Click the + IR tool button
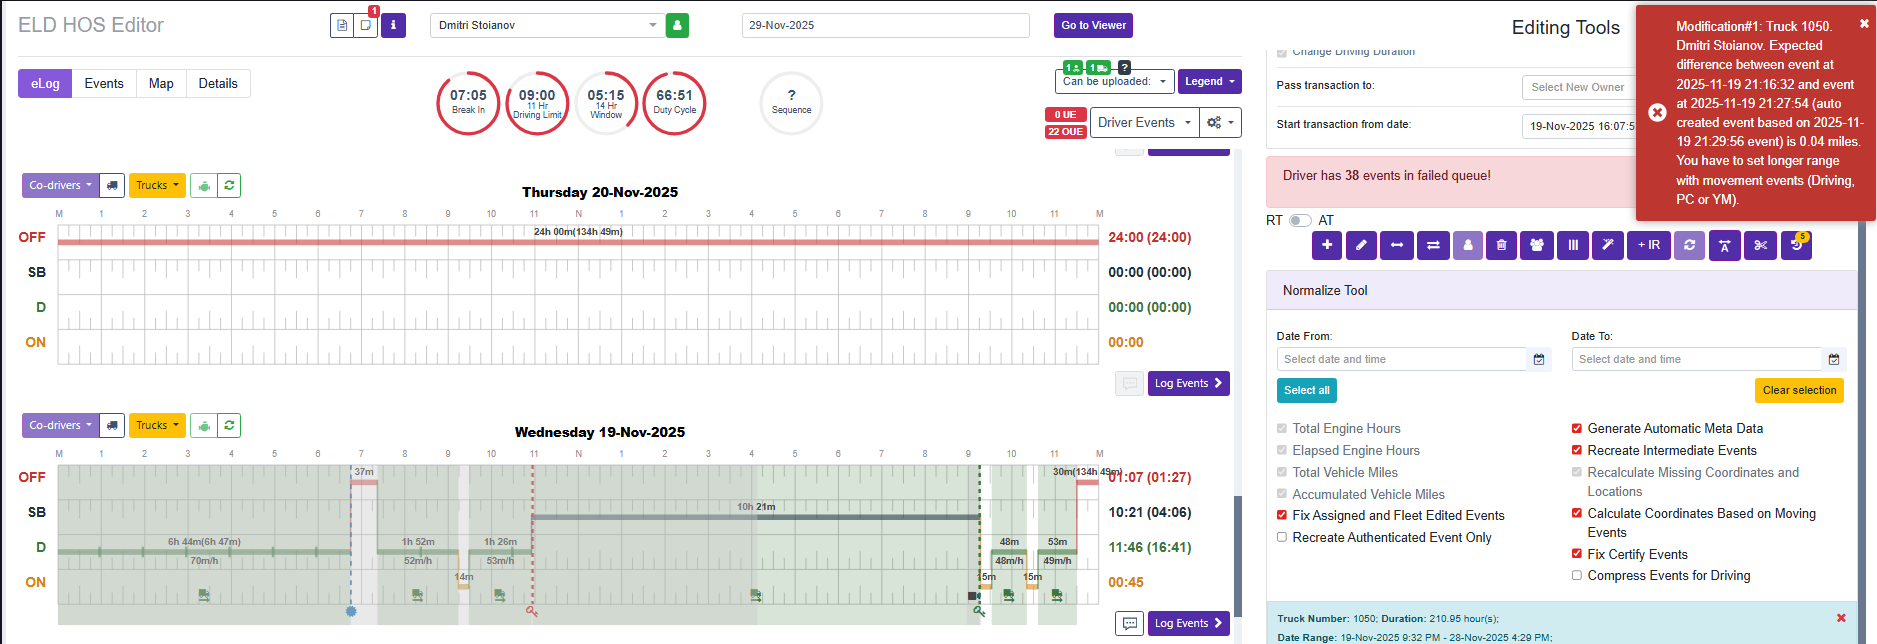1877x644 pixels. 1649,245
